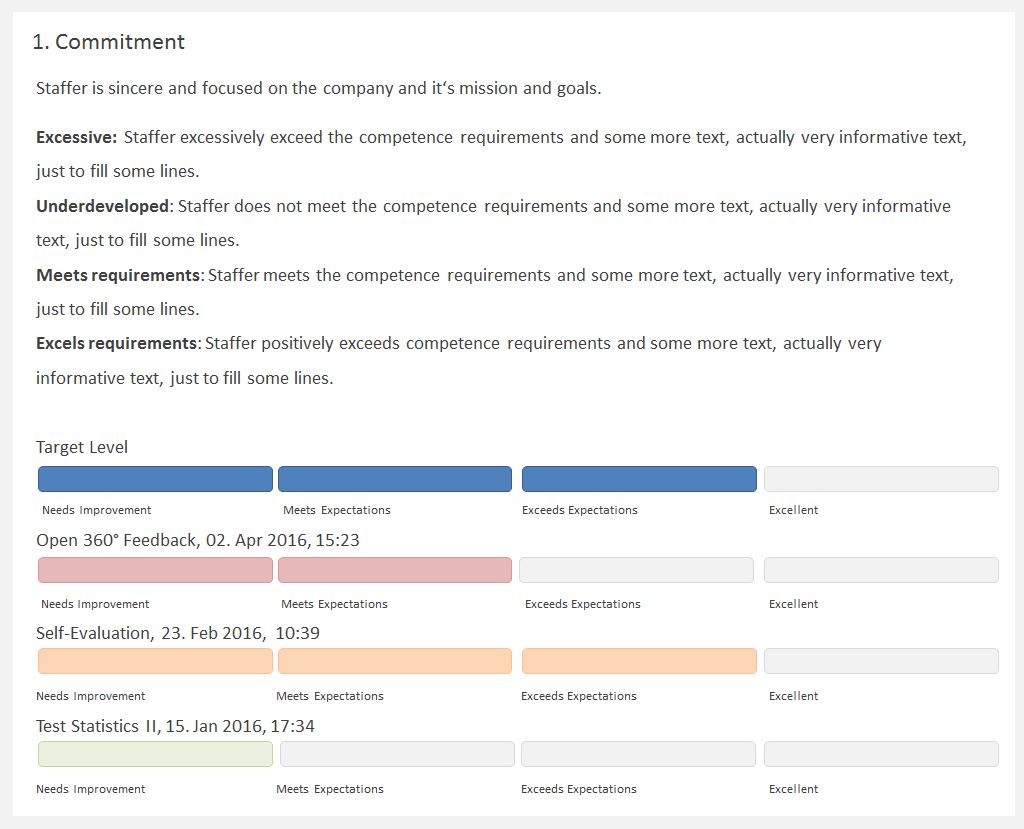Viewport: 1024px width, 829px height.
Task: Select Meets Expectations bar in Open 360° Feedback
Action: click(395, 570)
